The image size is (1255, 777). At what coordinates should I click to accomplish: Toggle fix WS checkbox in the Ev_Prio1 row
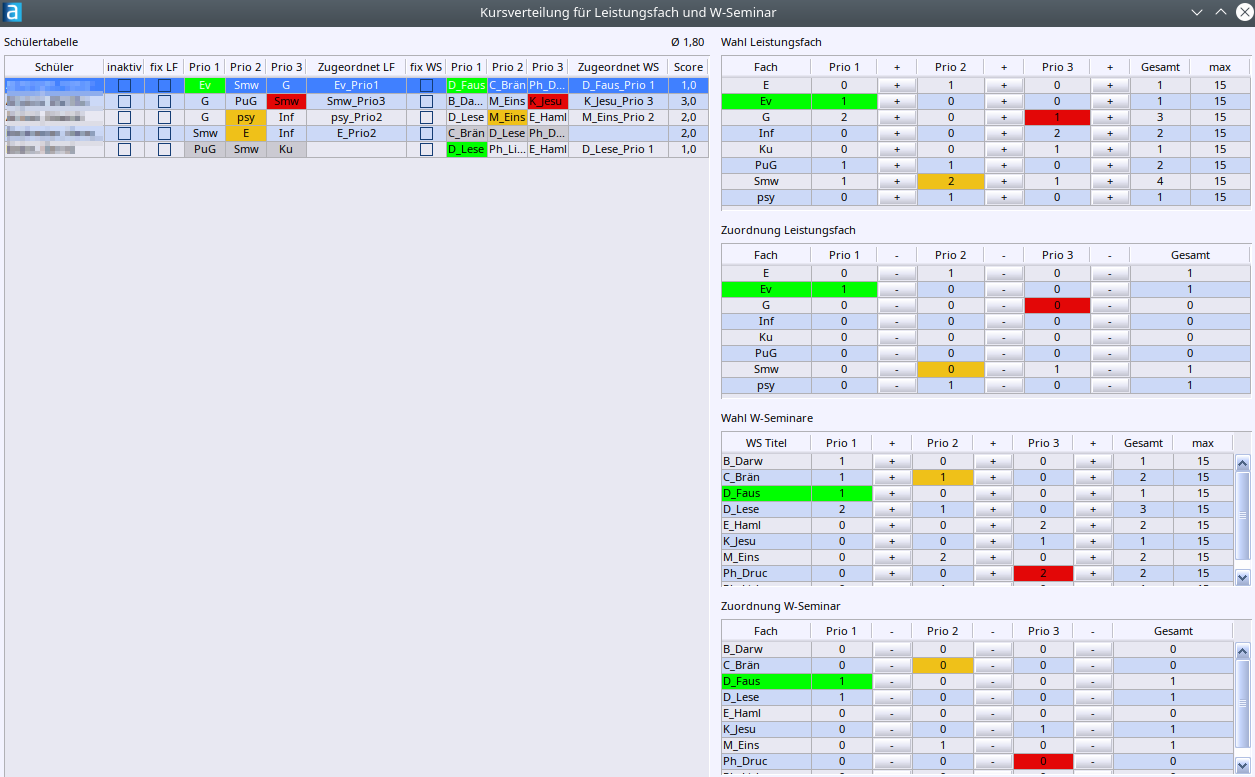tap(426, 86)
